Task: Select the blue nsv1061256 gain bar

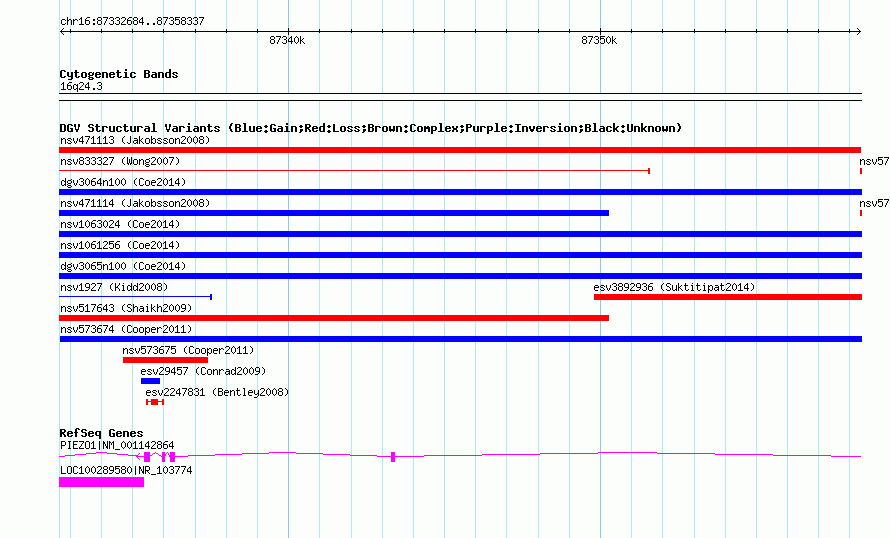Action: [x=460, y=255]
